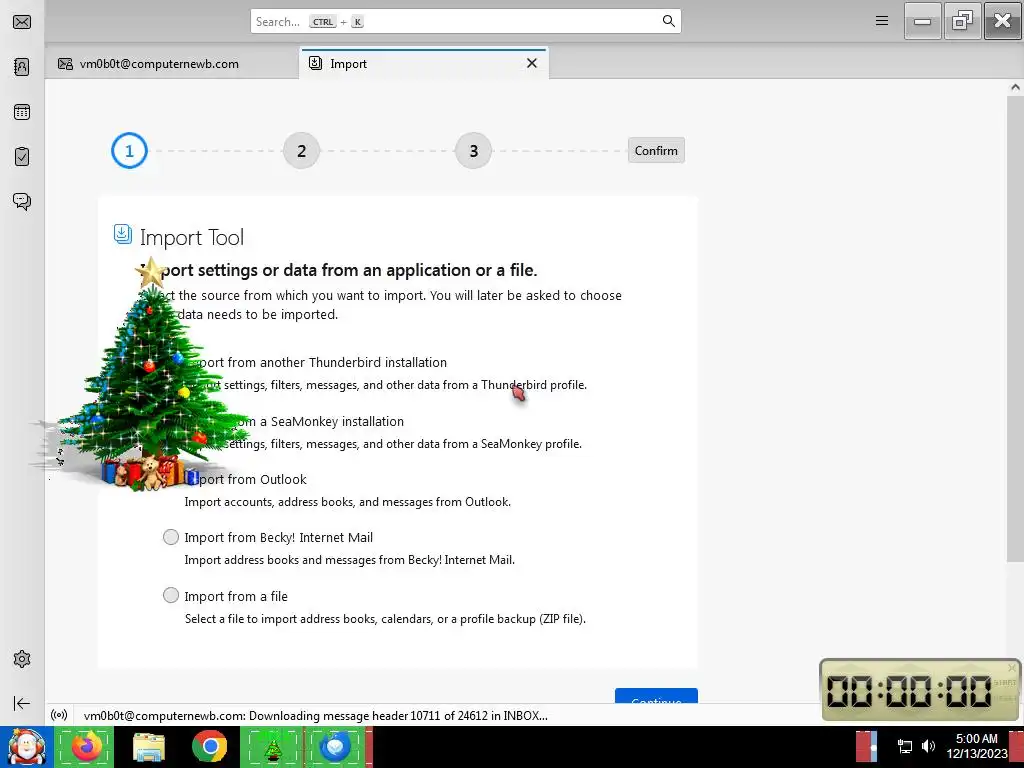Open network icon in system tray

(904, 746)
